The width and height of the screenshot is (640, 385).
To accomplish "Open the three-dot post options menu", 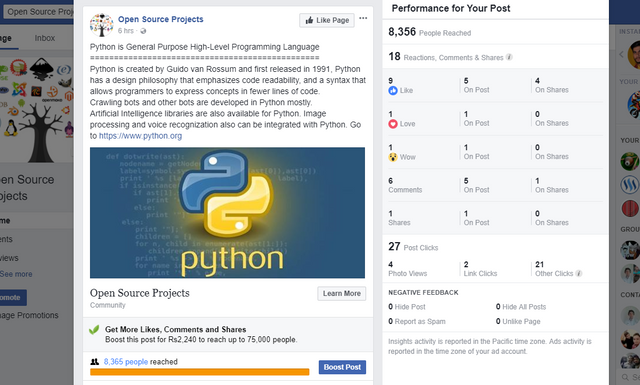I will click(363, 18).
